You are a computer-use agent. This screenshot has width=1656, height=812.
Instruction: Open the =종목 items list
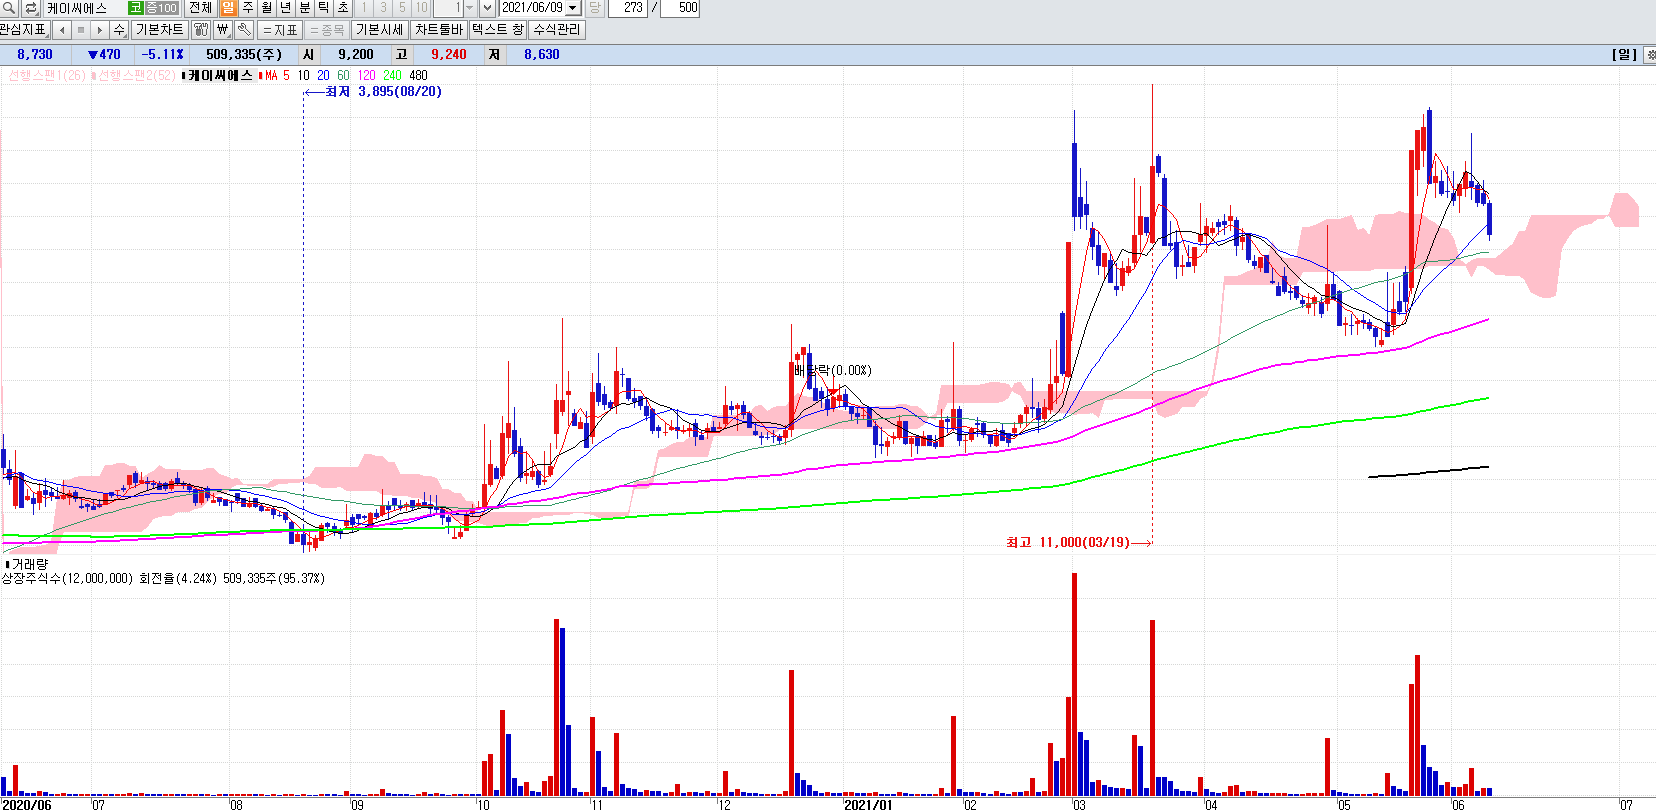click(327, 30)
